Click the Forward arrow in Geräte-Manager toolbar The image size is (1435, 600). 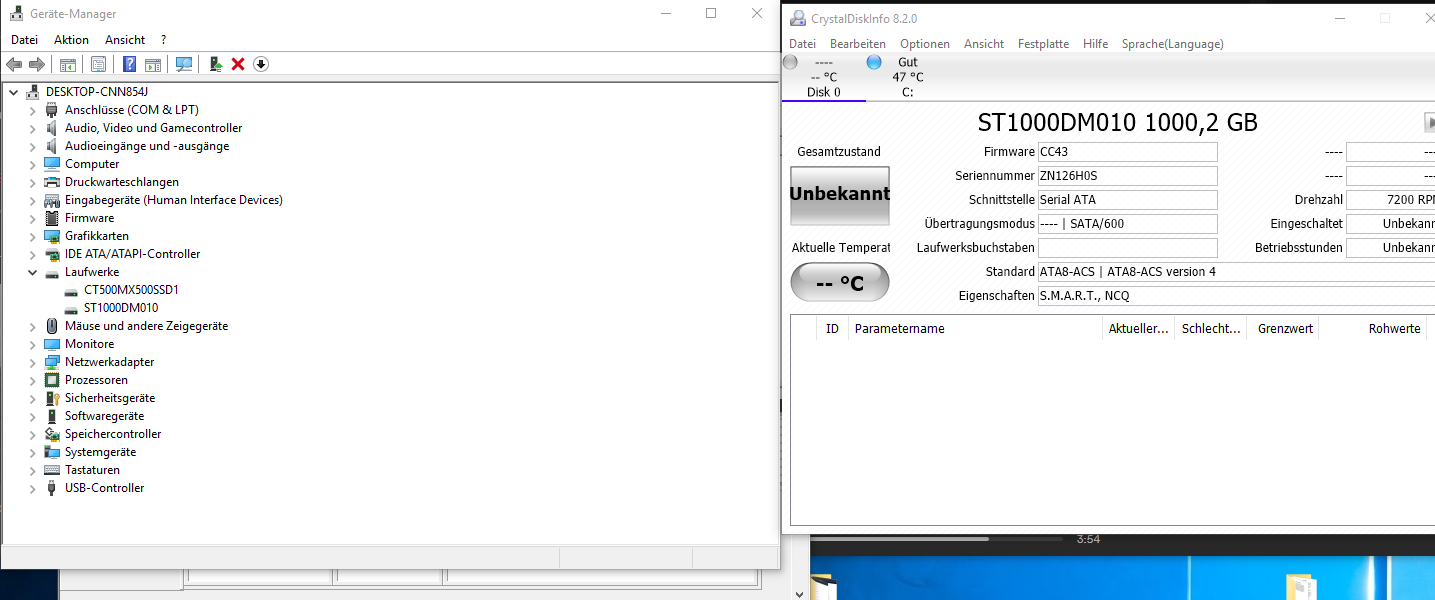click(x=37, y=64)
